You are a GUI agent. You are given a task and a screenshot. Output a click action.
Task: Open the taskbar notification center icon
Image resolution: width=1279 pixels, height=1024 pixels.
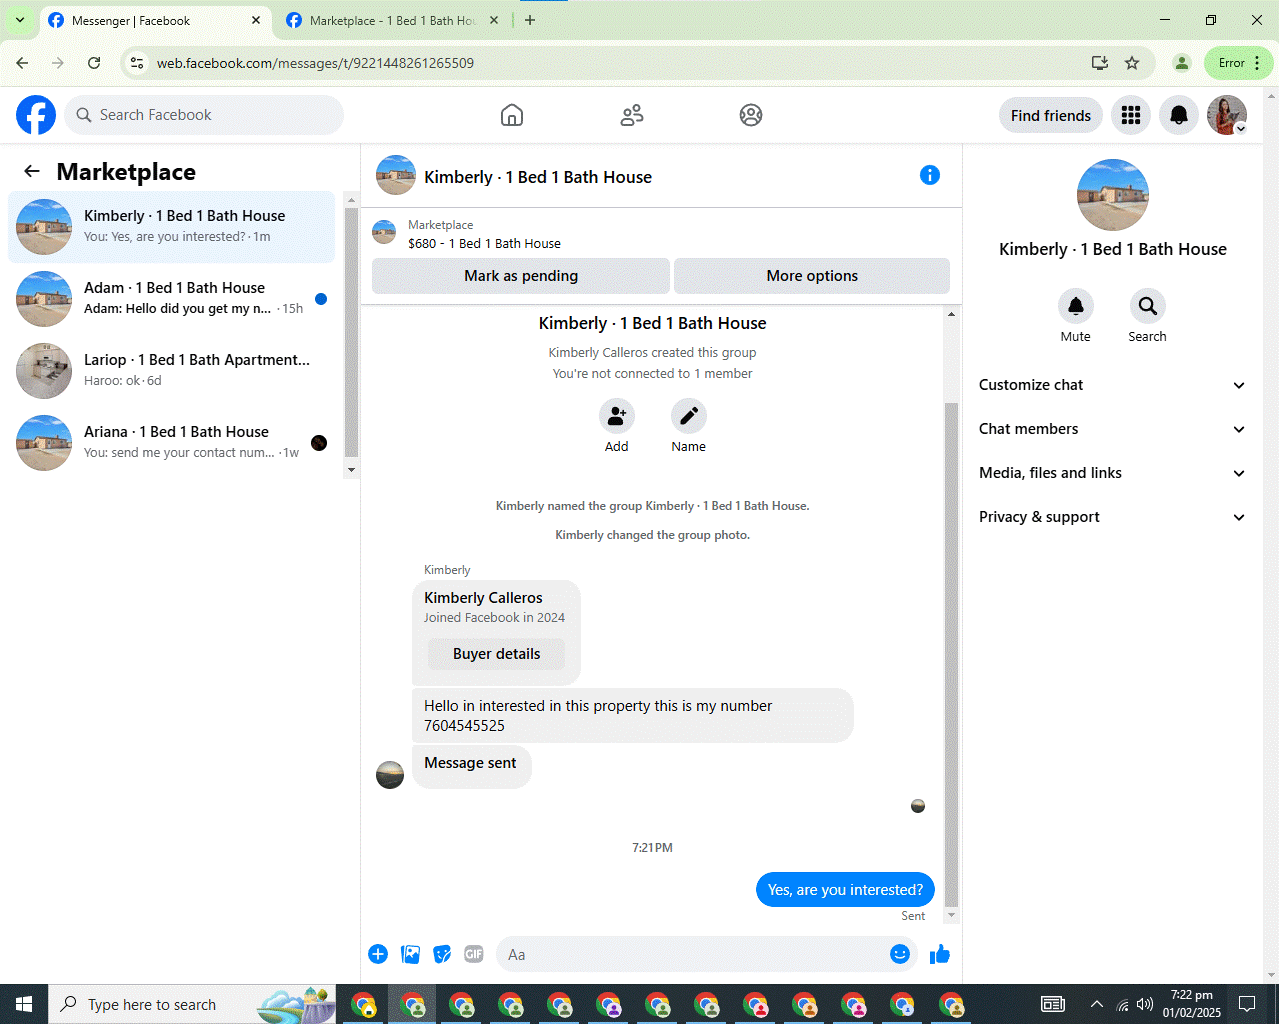[1247, 1004]
